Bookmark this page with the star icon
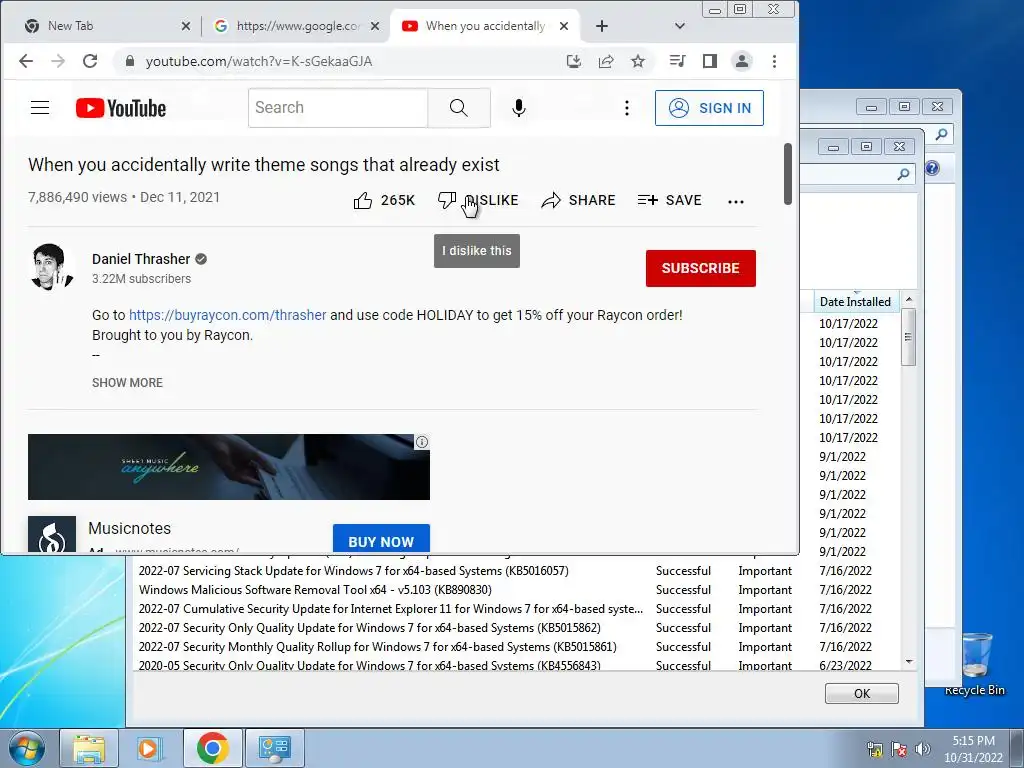 pyautogui.click(x=638, y=61)
